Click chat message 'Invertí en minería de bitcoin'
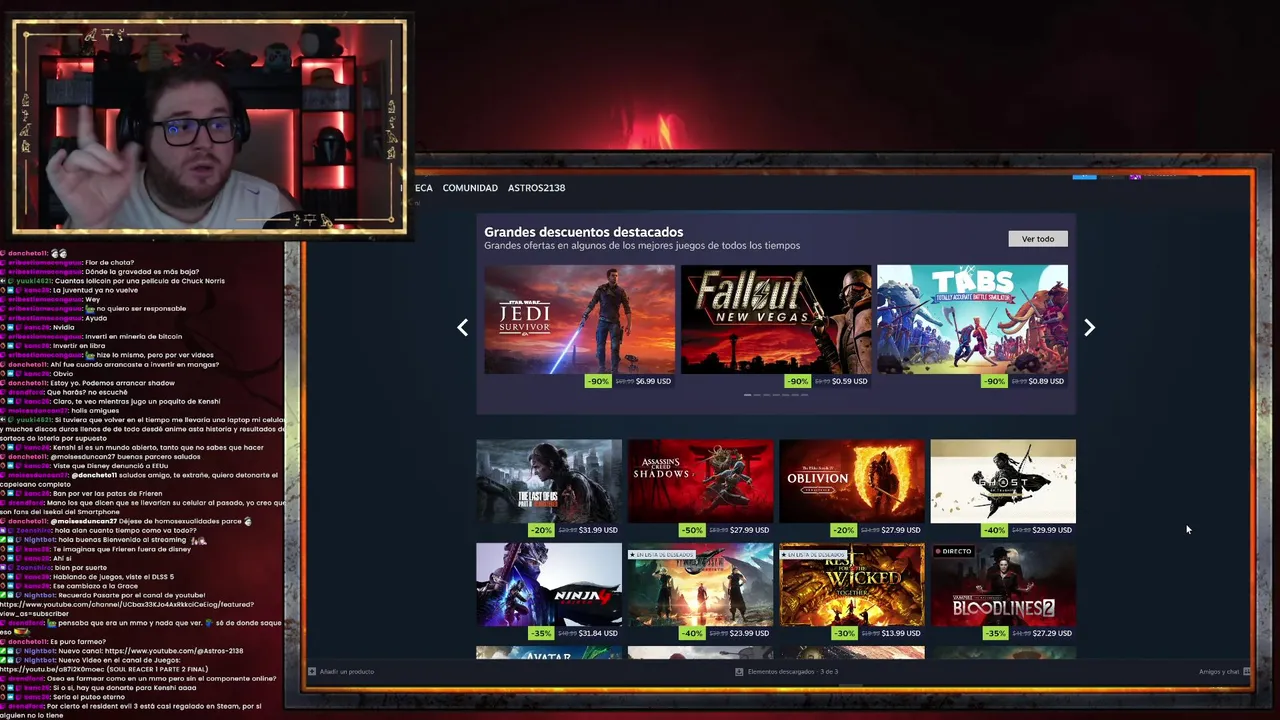The height and width of the screenshot is (720, 1280). [x=133, y=337]
